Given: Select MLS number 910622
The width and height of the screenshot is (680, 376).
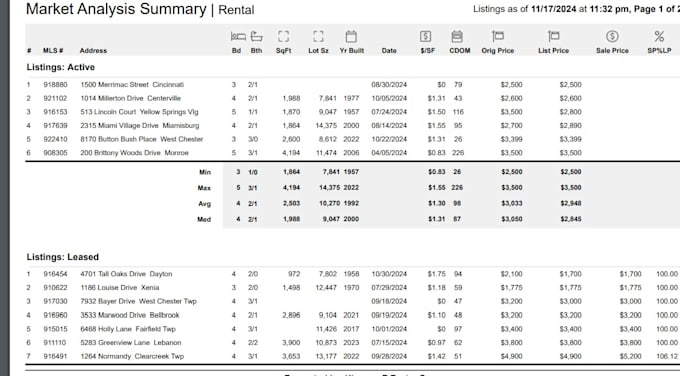Looking at the screenshot, I should tap(56, 288).
